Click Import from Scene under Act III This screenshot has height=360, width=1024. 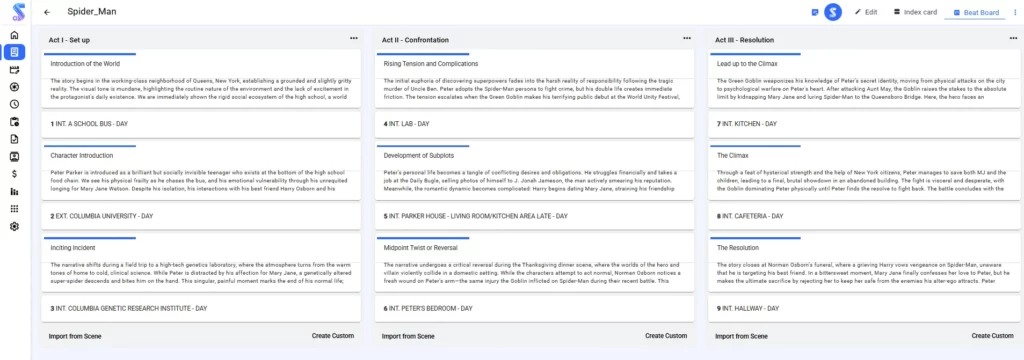coord(741,336)
